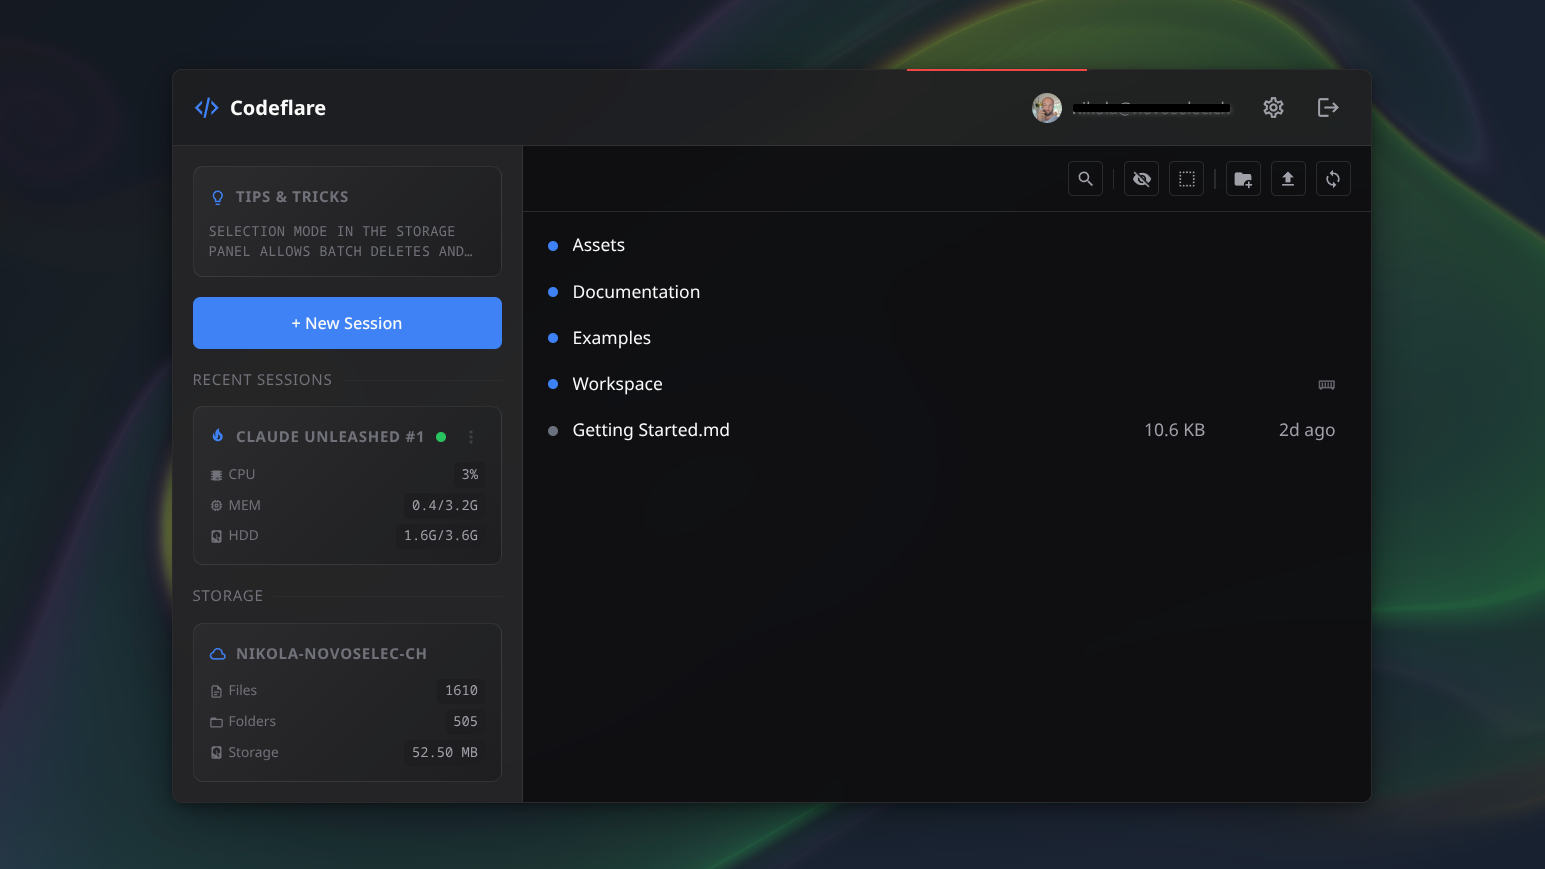Screen dimensions: 1545x869
Task: Select the HDD value 1.6G/3.6G
Action: [441, 535]
